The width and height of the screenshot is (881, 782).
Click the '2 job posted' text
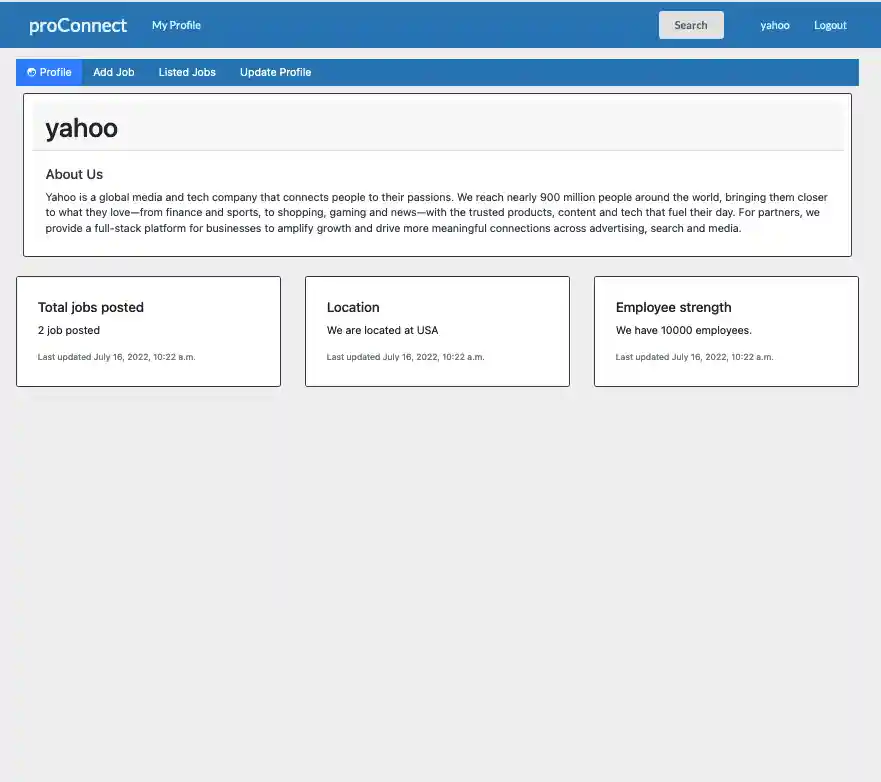(69, 330)
